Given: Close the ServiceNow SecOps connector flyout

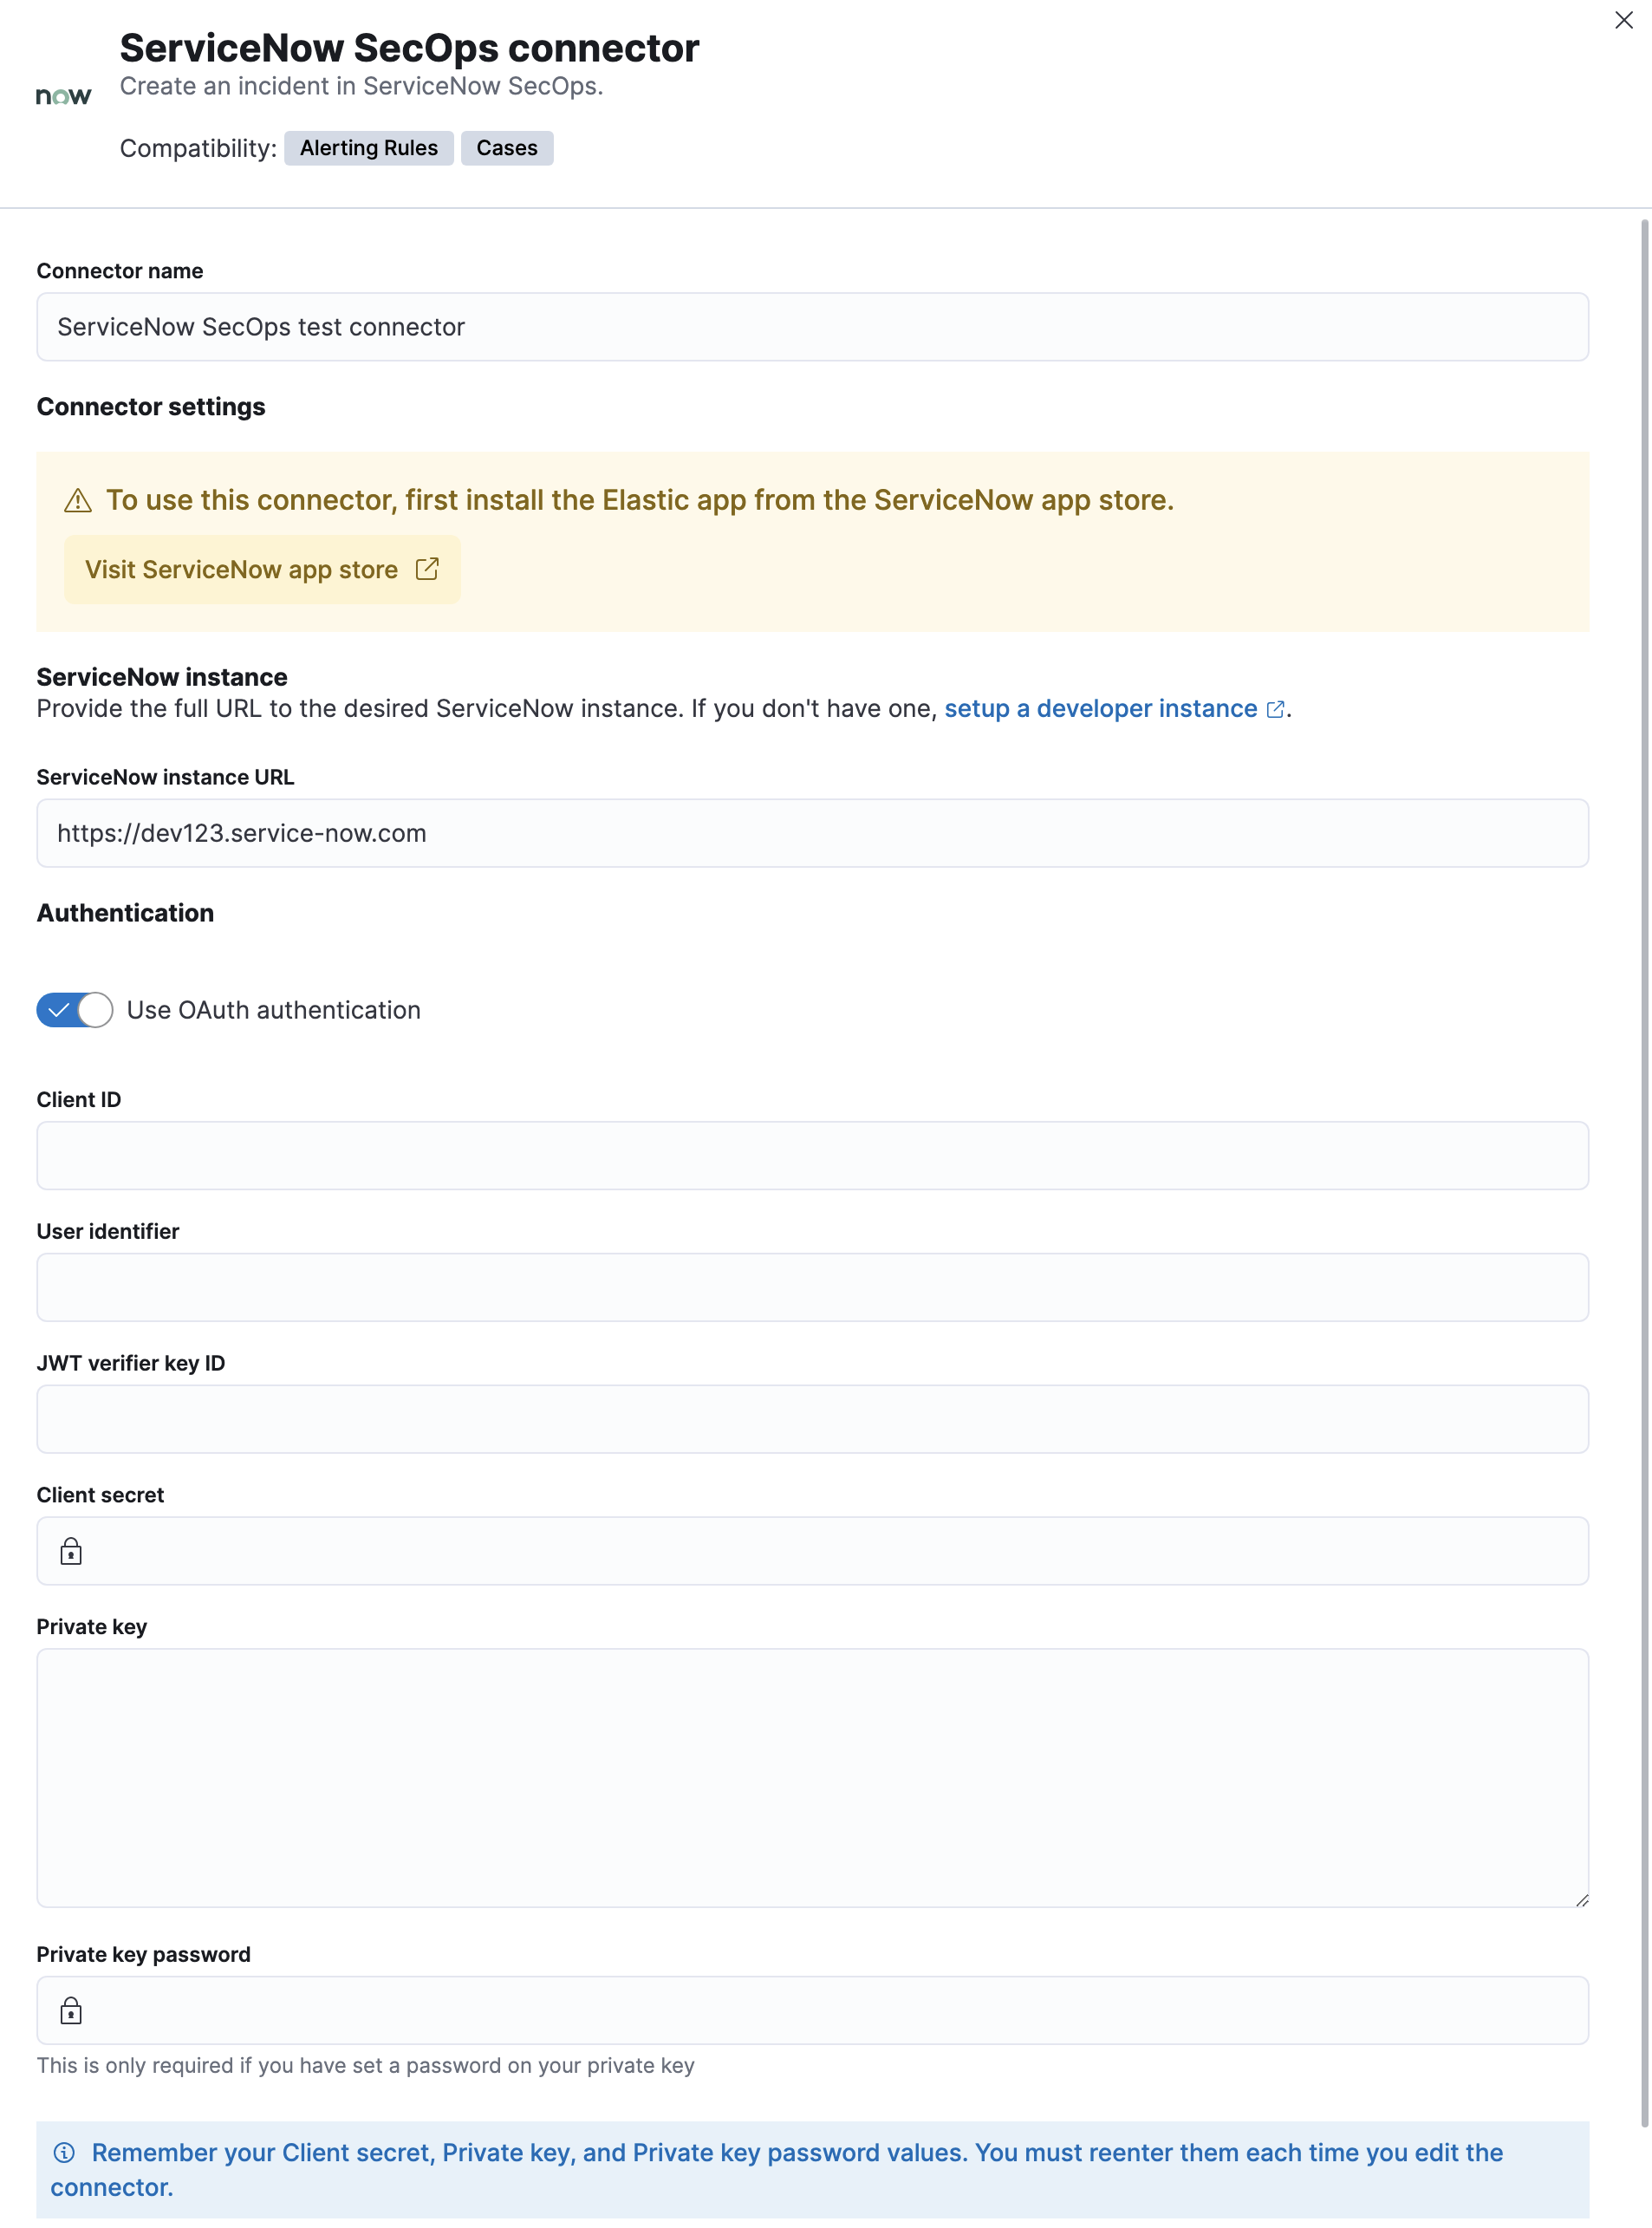Looking at the screenshot, I should pos(1623,20).
